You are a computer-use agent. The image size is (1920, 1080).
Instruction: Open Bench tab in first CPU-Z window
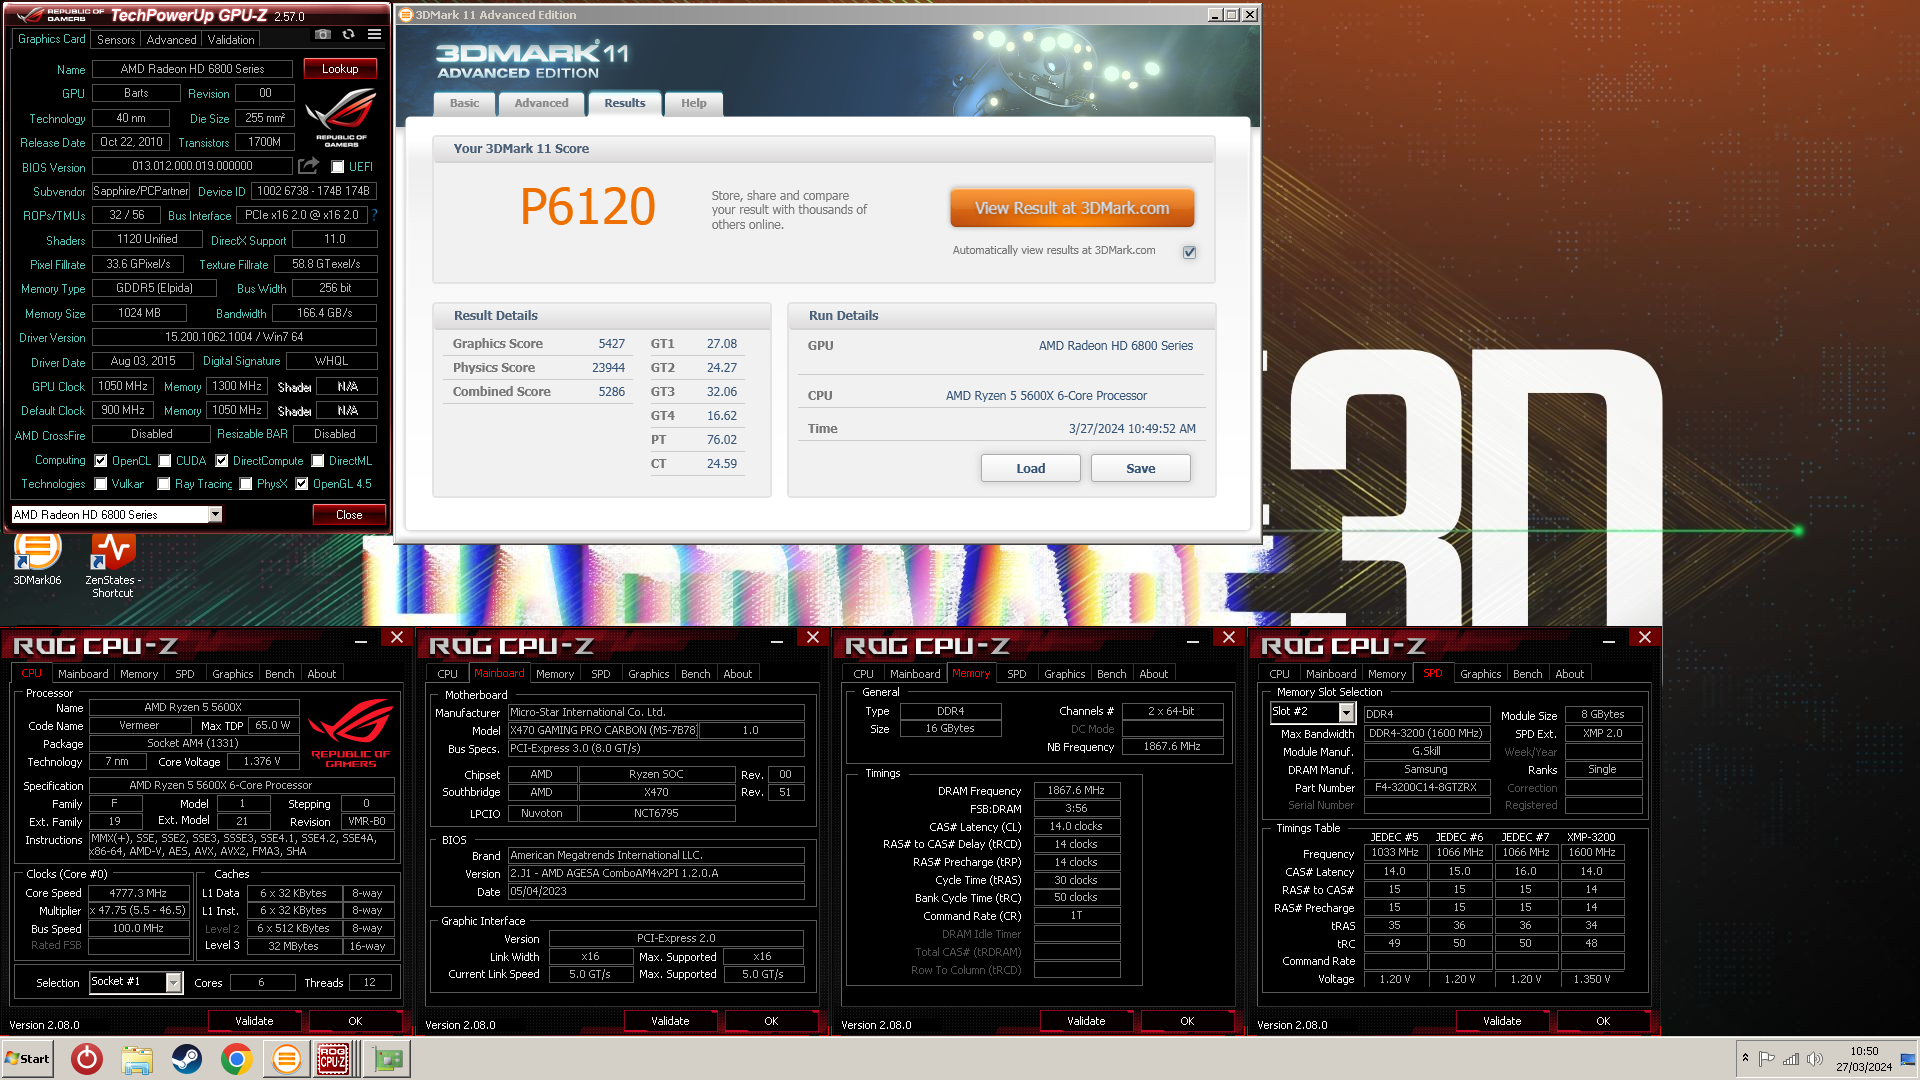point(279,674)
